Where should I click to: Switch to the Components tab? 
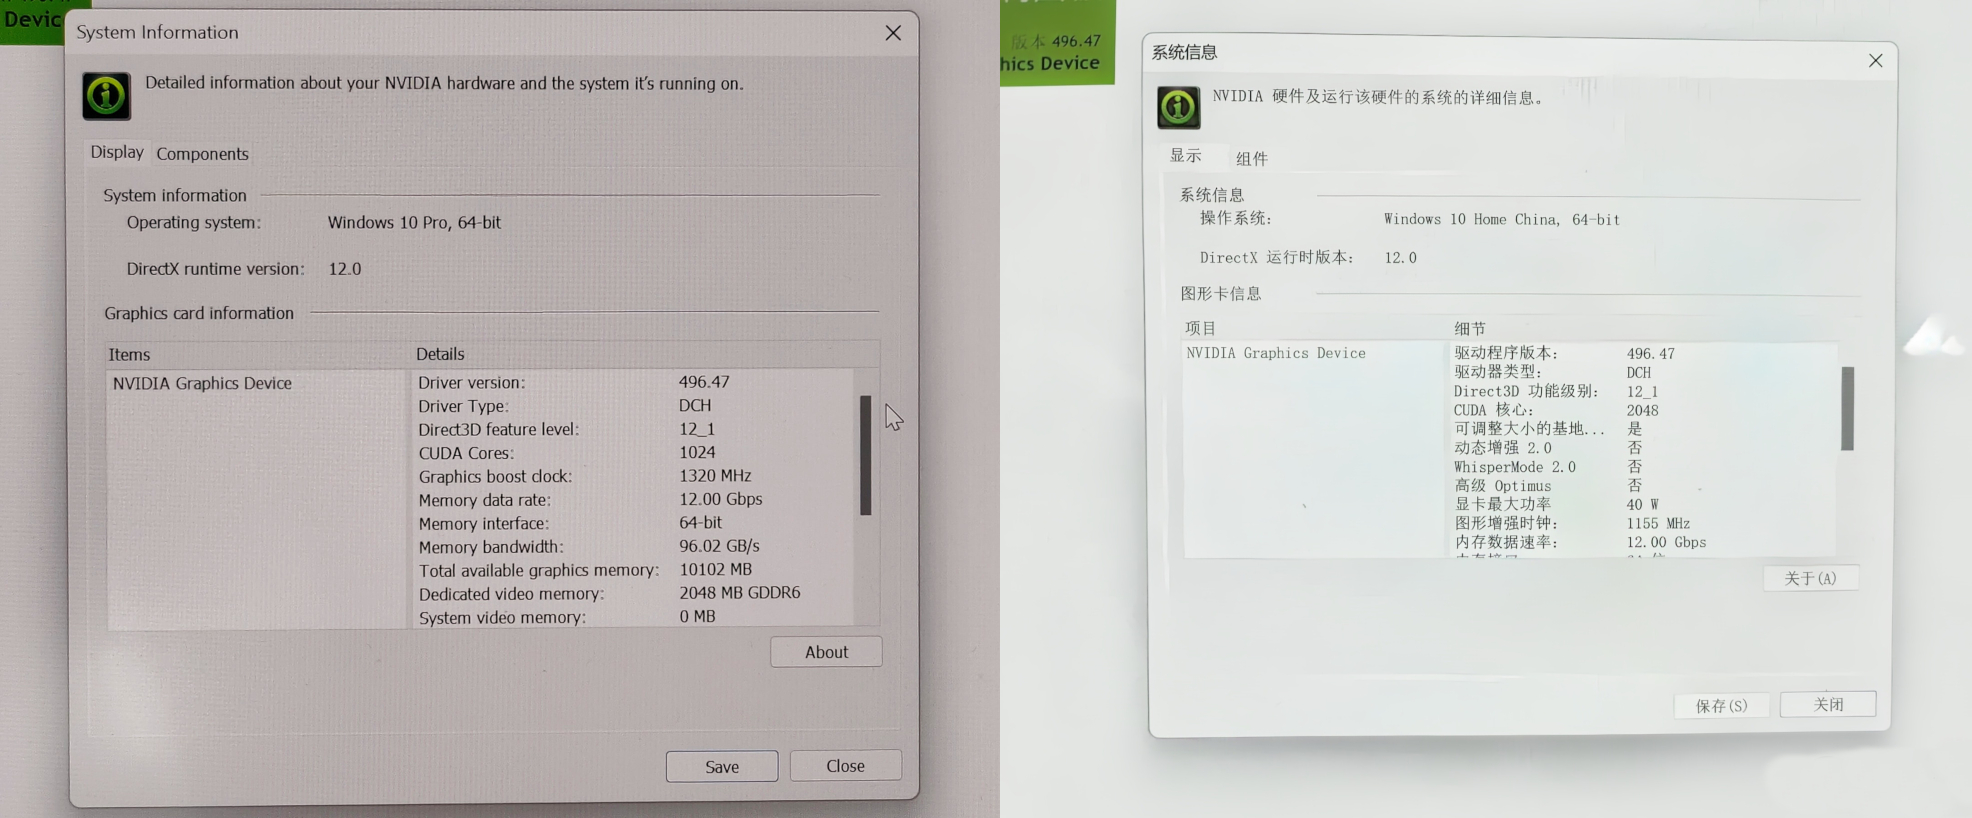pos(202,154)
